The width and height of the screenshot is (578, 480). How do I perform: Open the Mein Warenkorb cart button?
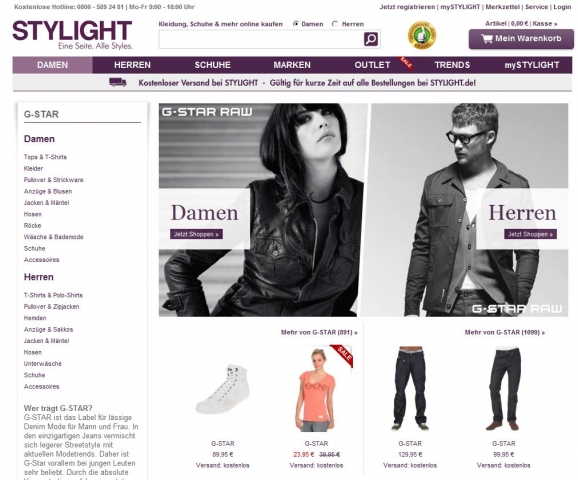click(x=521, y=39)
